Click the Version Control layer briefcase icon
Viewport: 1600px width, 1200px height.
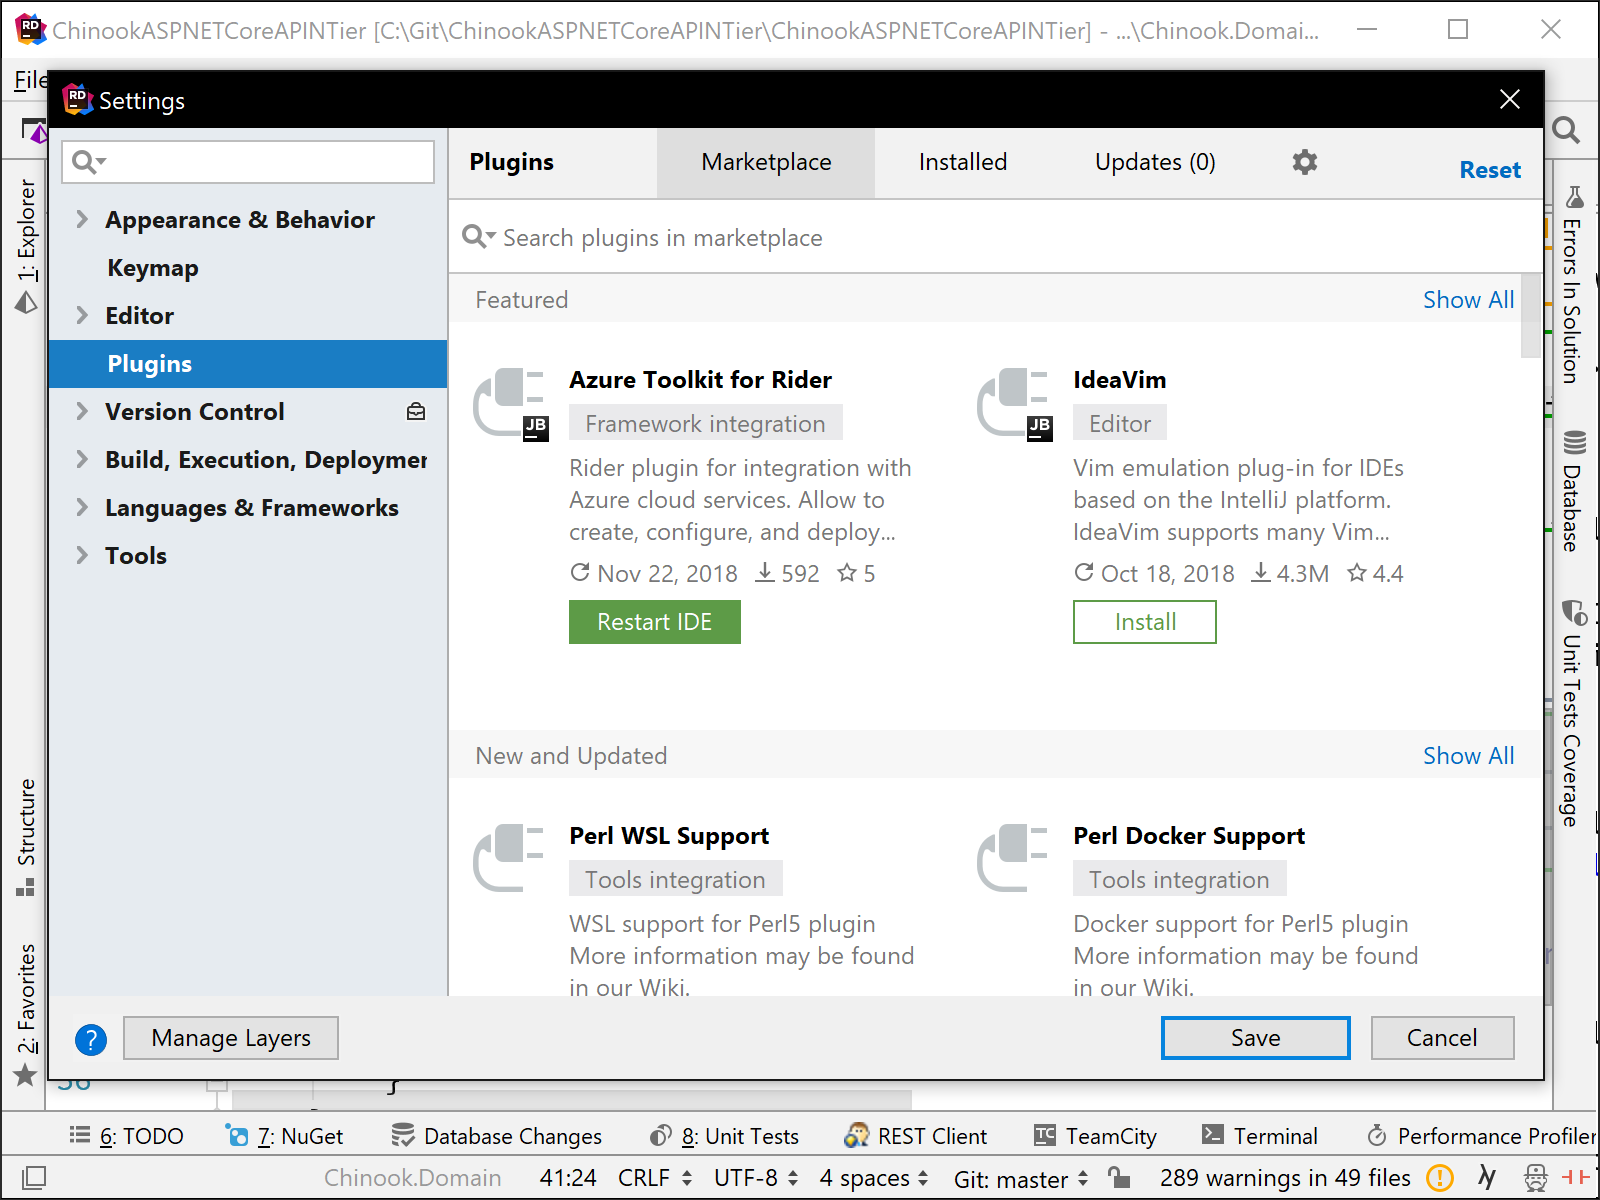(416, 412)
